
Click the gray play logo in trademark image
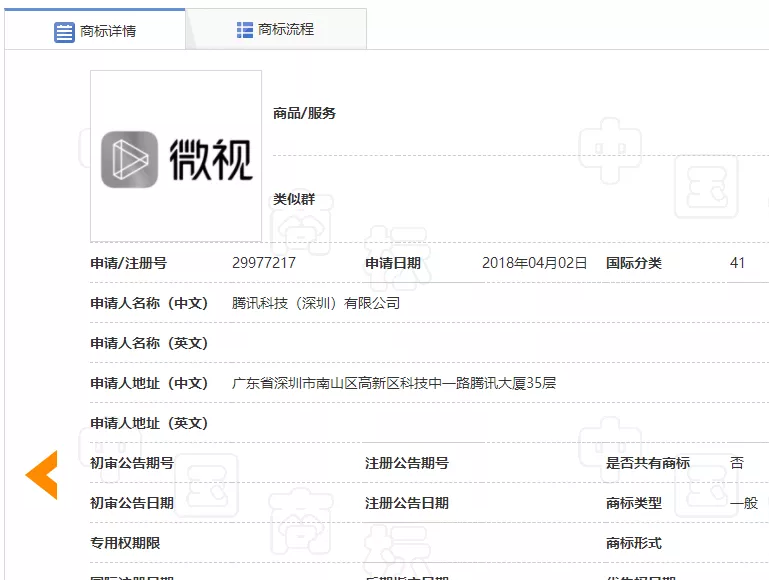129,159
